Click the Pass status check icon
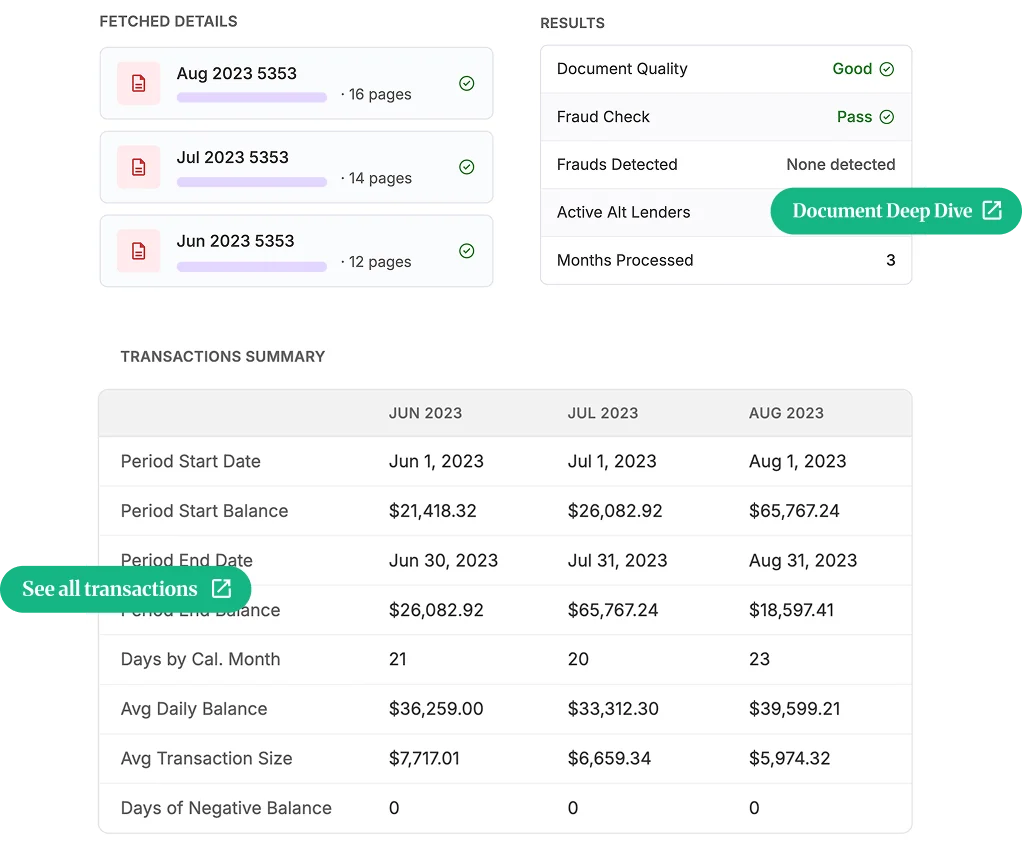 pos(888,117)
